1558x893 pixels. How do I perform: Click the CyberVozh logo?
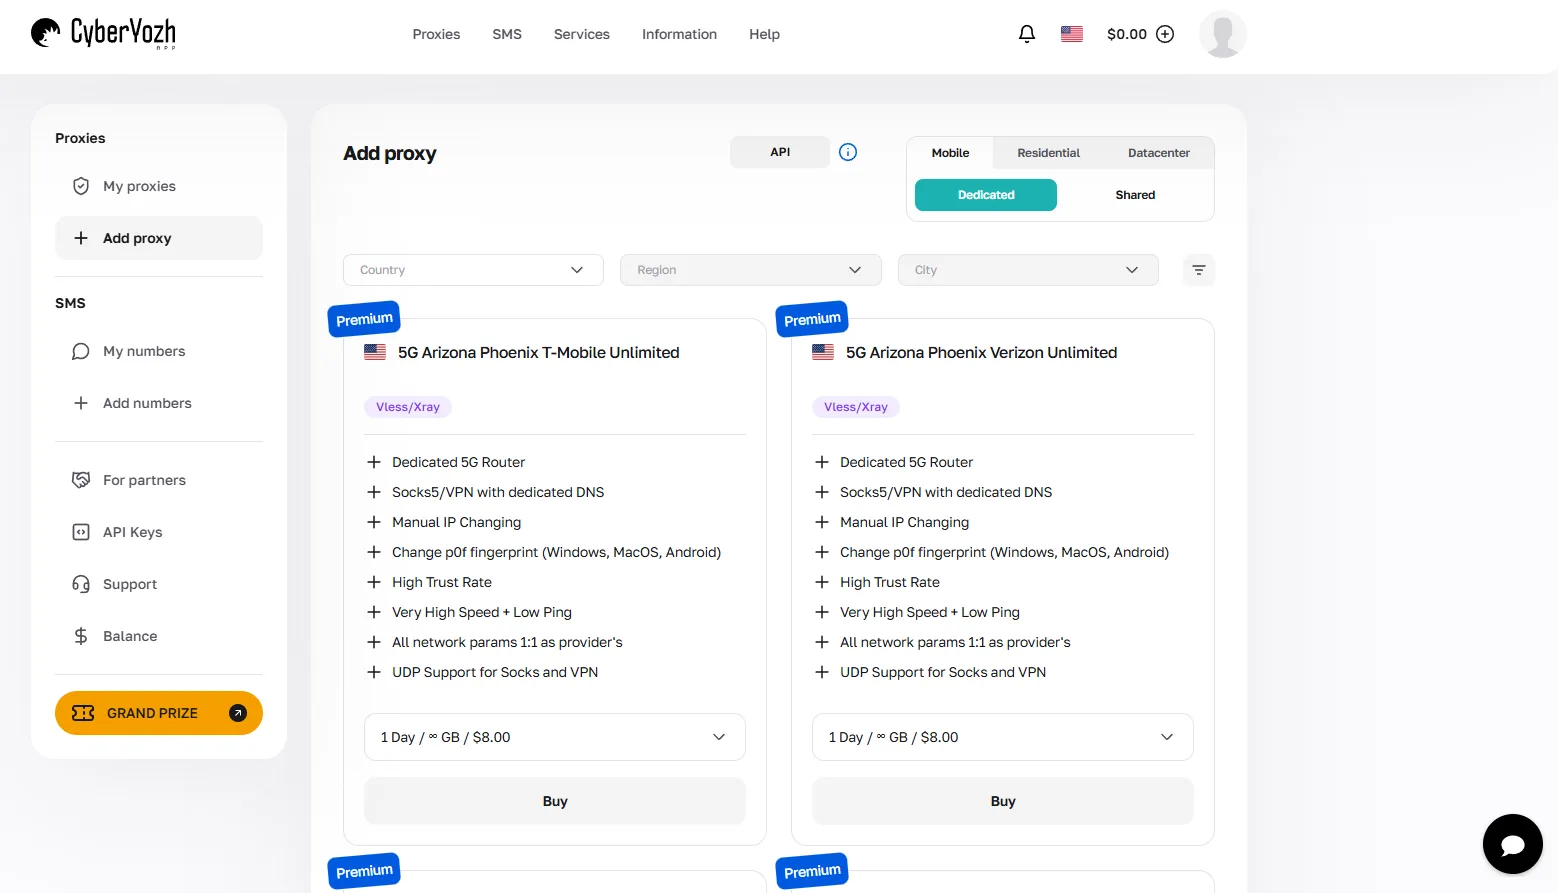click(x=104, y=33)
